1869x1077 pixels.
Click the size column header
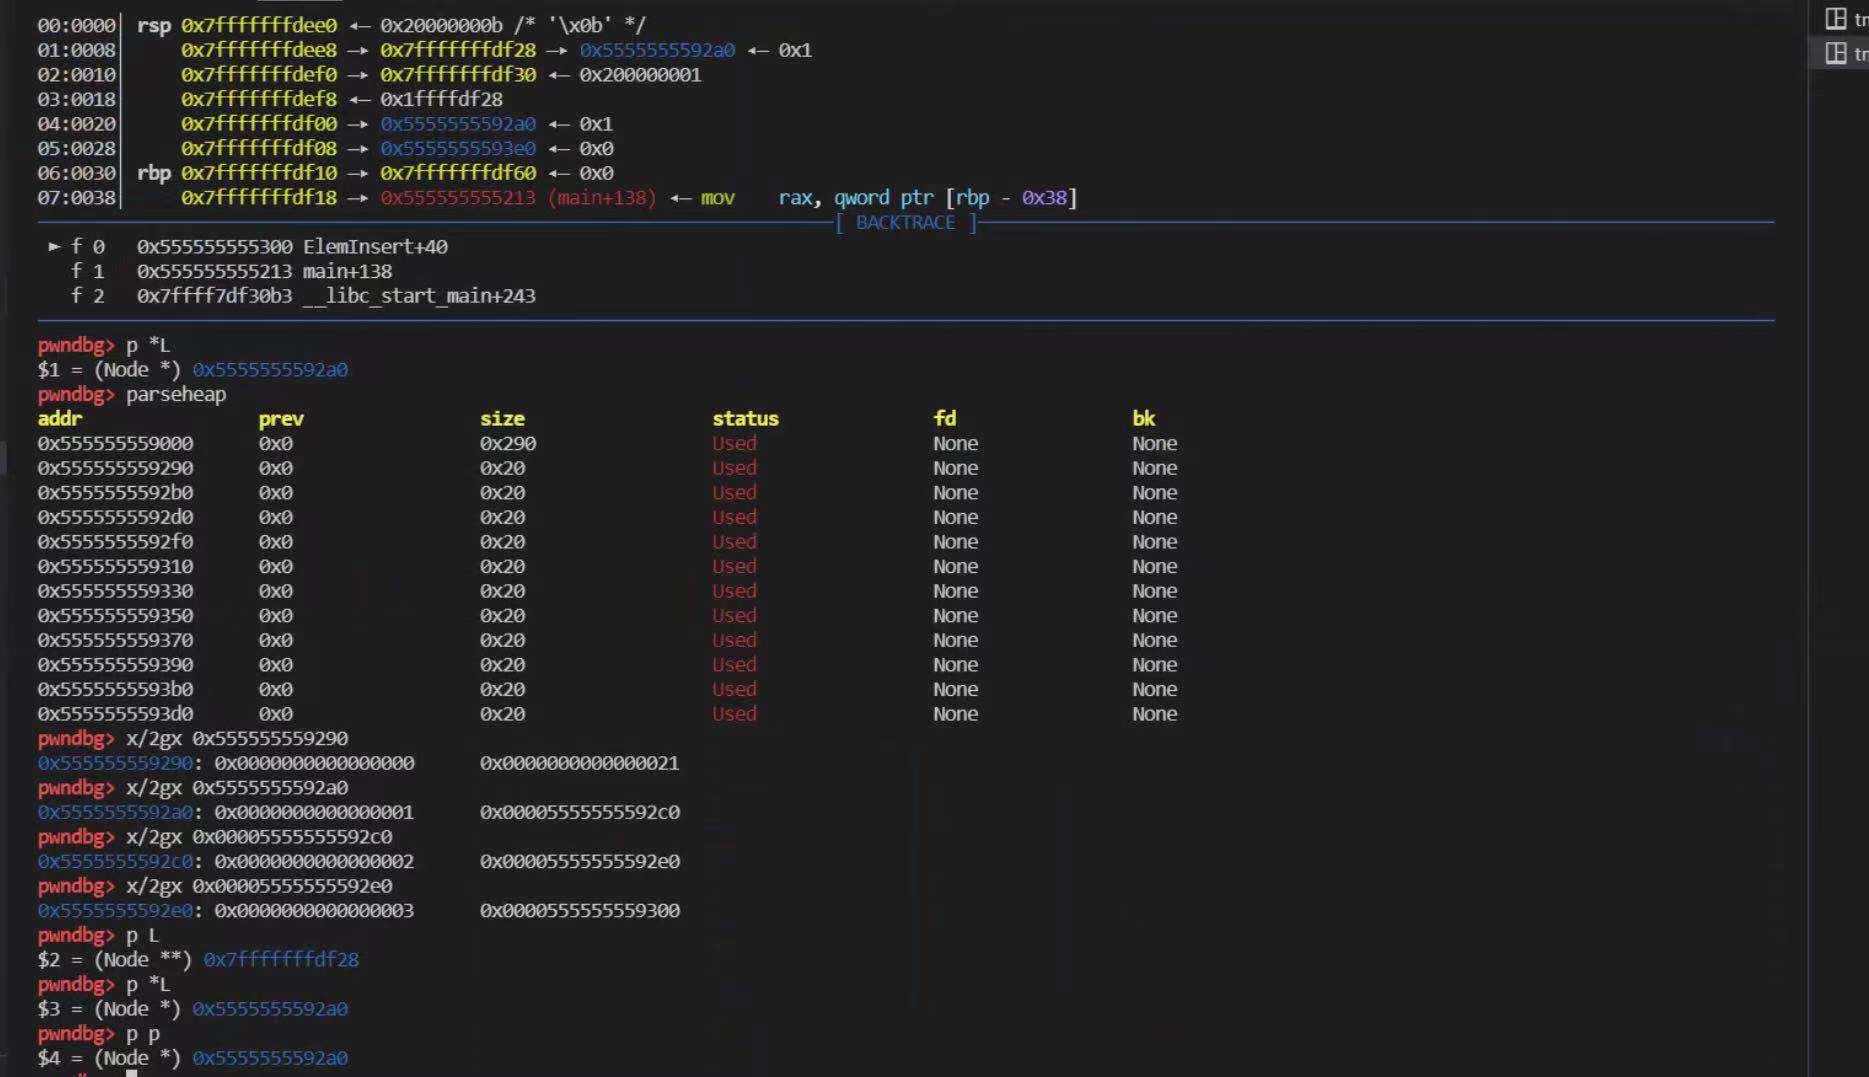click(x=502, y=419)
